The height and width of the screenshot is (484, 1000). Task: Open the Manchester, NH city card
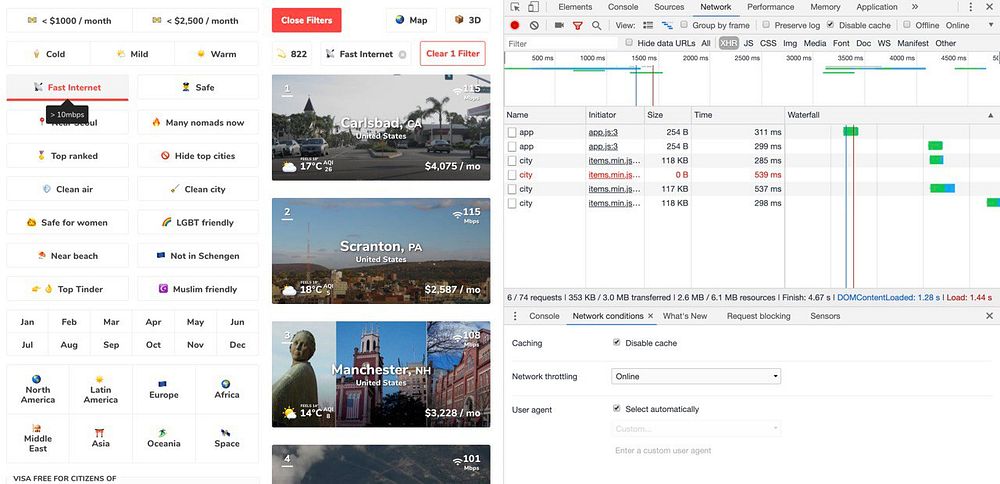pos(381,374)
